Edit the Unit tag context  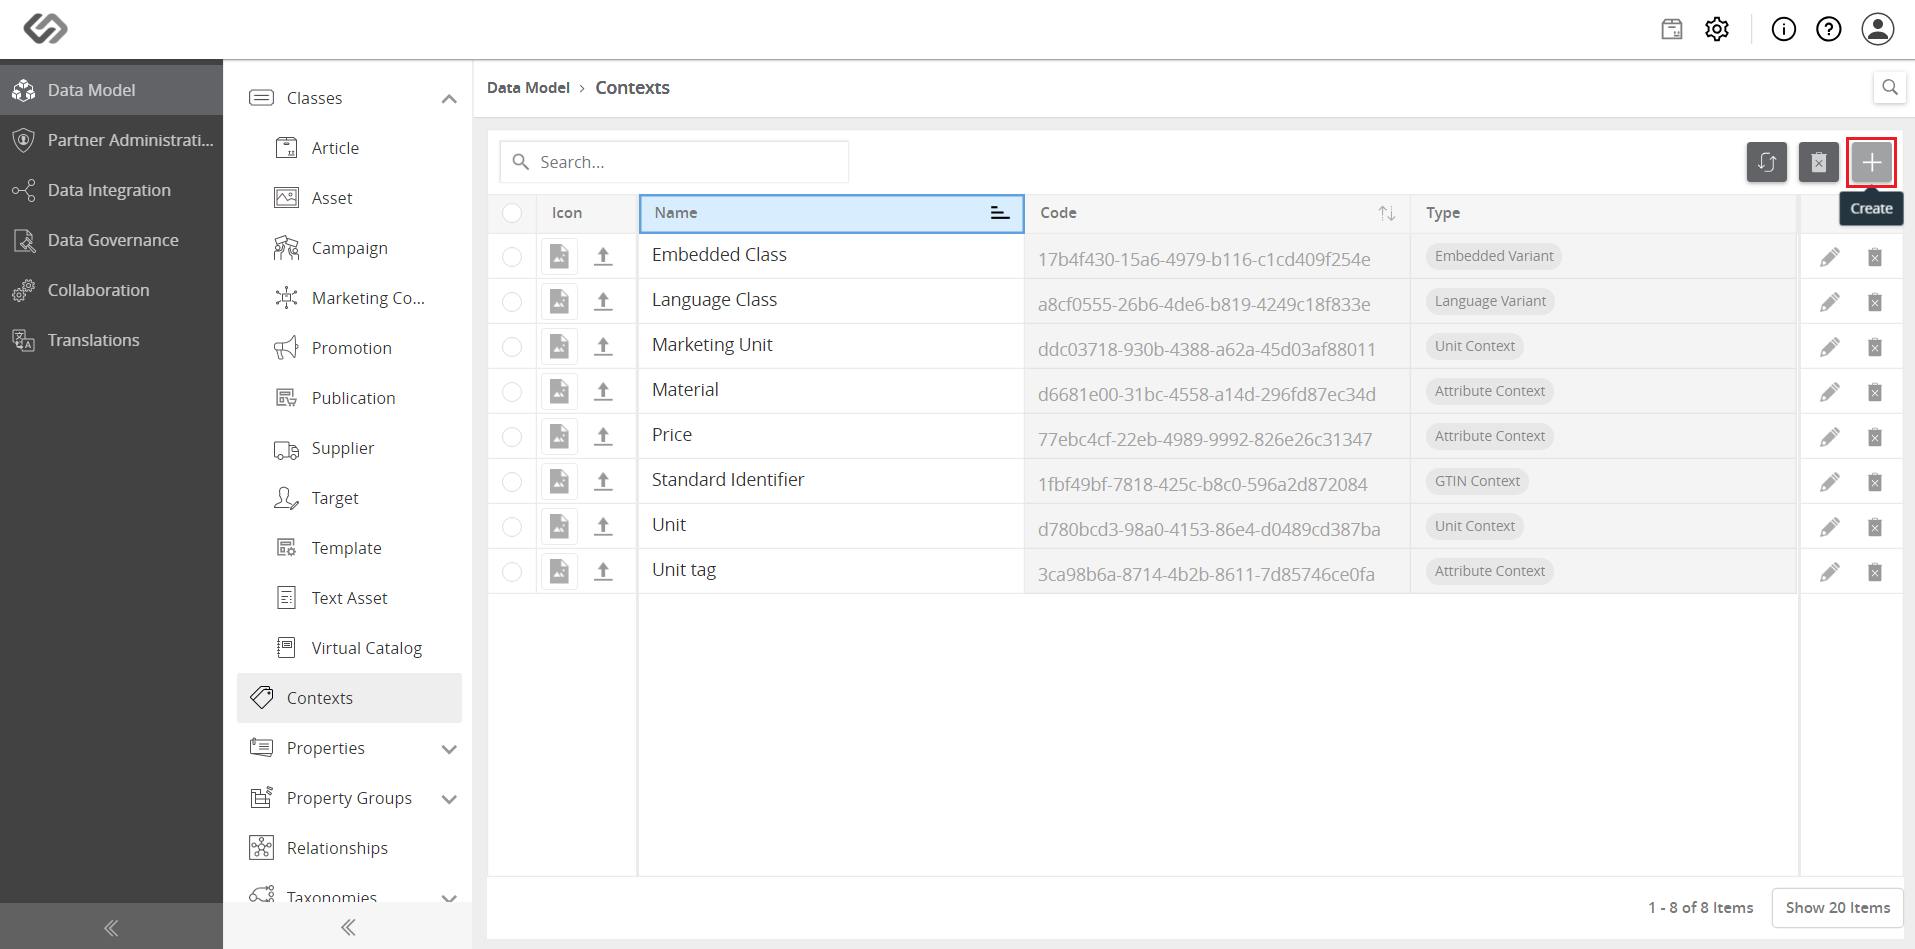[x=1830, y=572]
